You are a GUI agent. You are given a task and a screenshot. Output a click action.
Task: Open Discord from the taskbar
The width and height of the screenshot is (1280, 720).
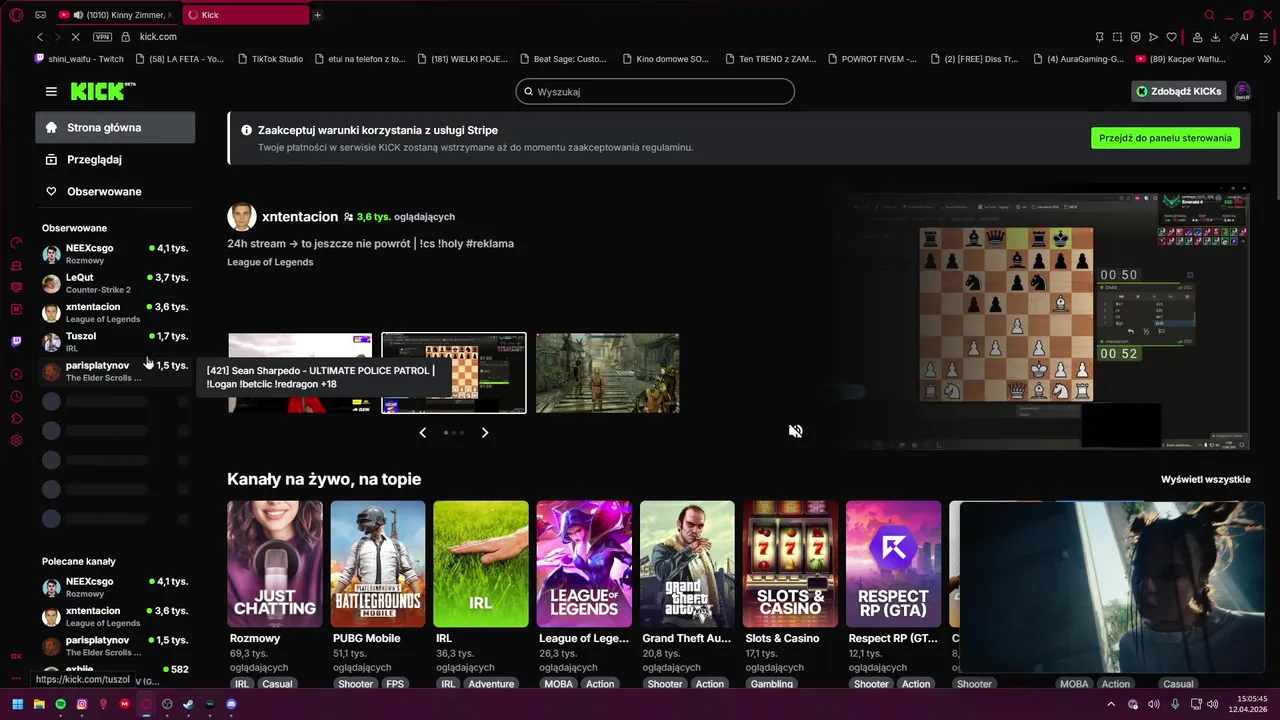[x=231, y=704]
